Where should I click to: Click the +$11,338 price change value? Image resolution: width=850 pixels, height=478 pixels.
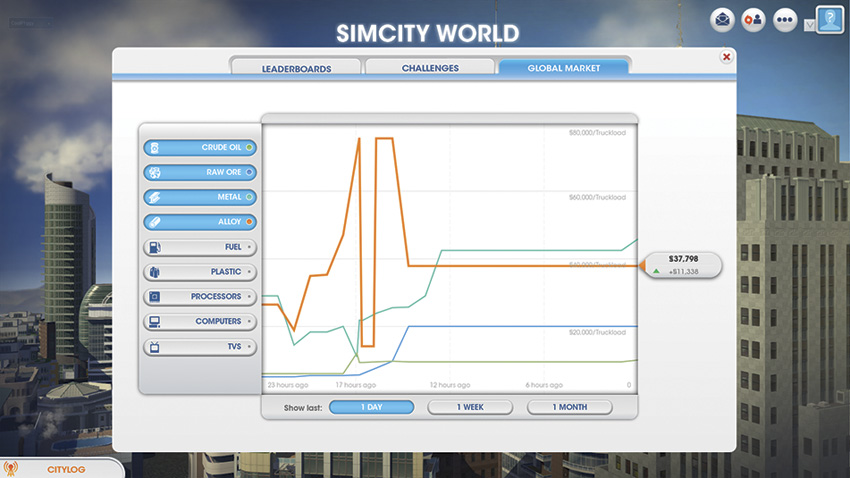684,272
